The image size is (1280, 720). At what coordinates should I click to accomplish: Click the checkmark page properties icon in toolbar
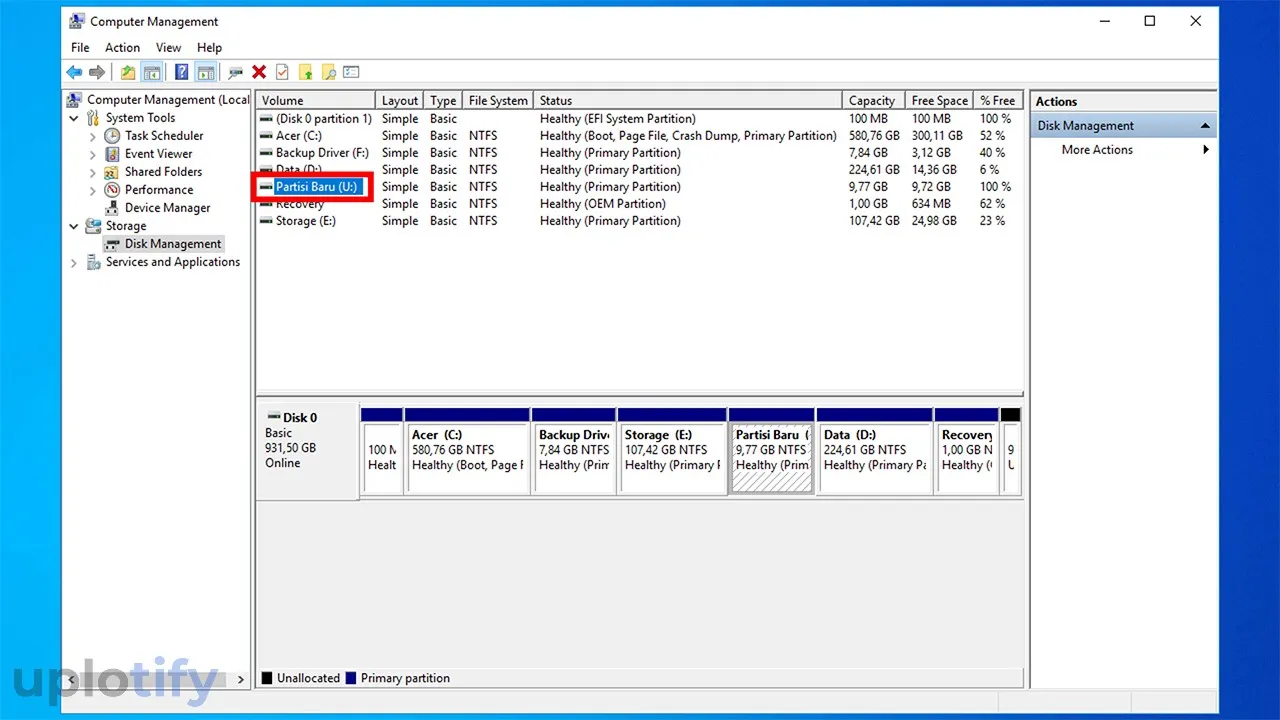tap(282, 72)
